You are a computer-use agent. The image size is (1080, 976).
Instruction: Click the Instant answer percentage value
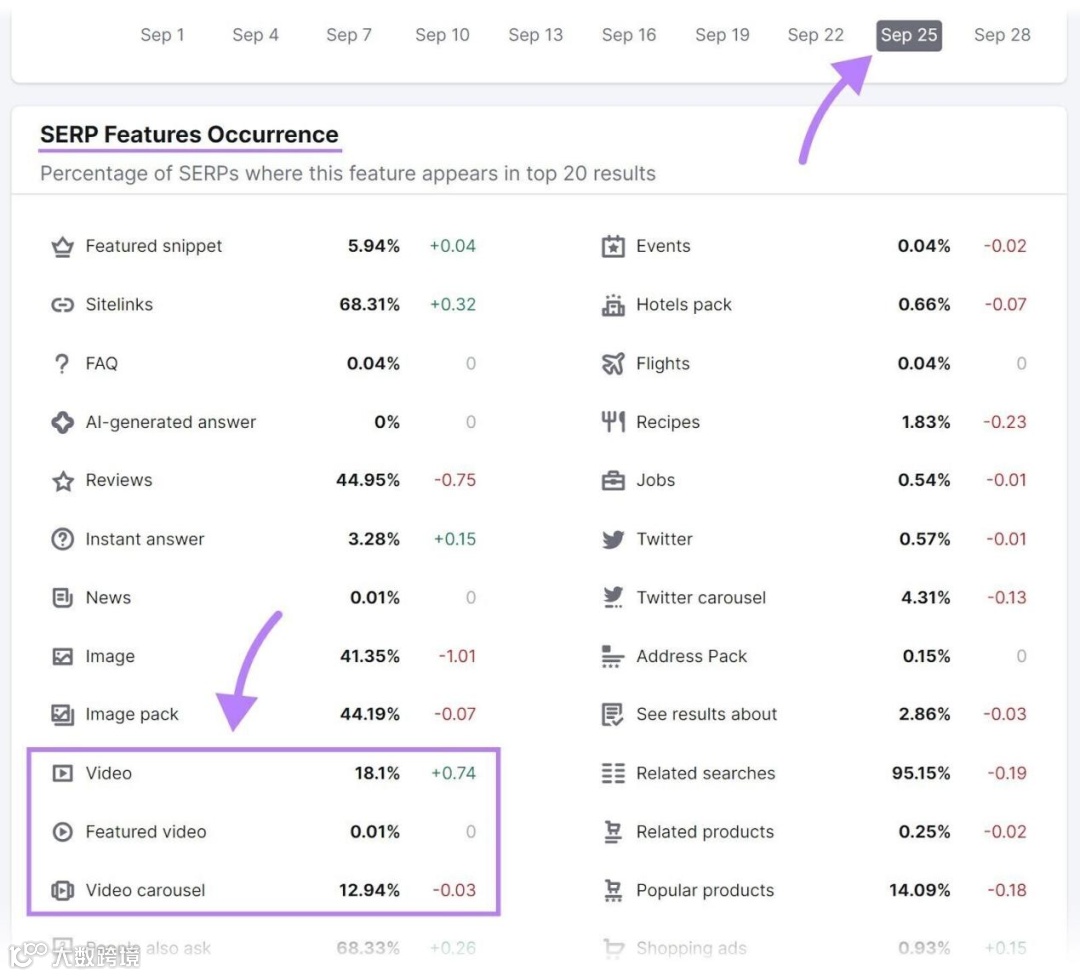click(x=374, y=539)
